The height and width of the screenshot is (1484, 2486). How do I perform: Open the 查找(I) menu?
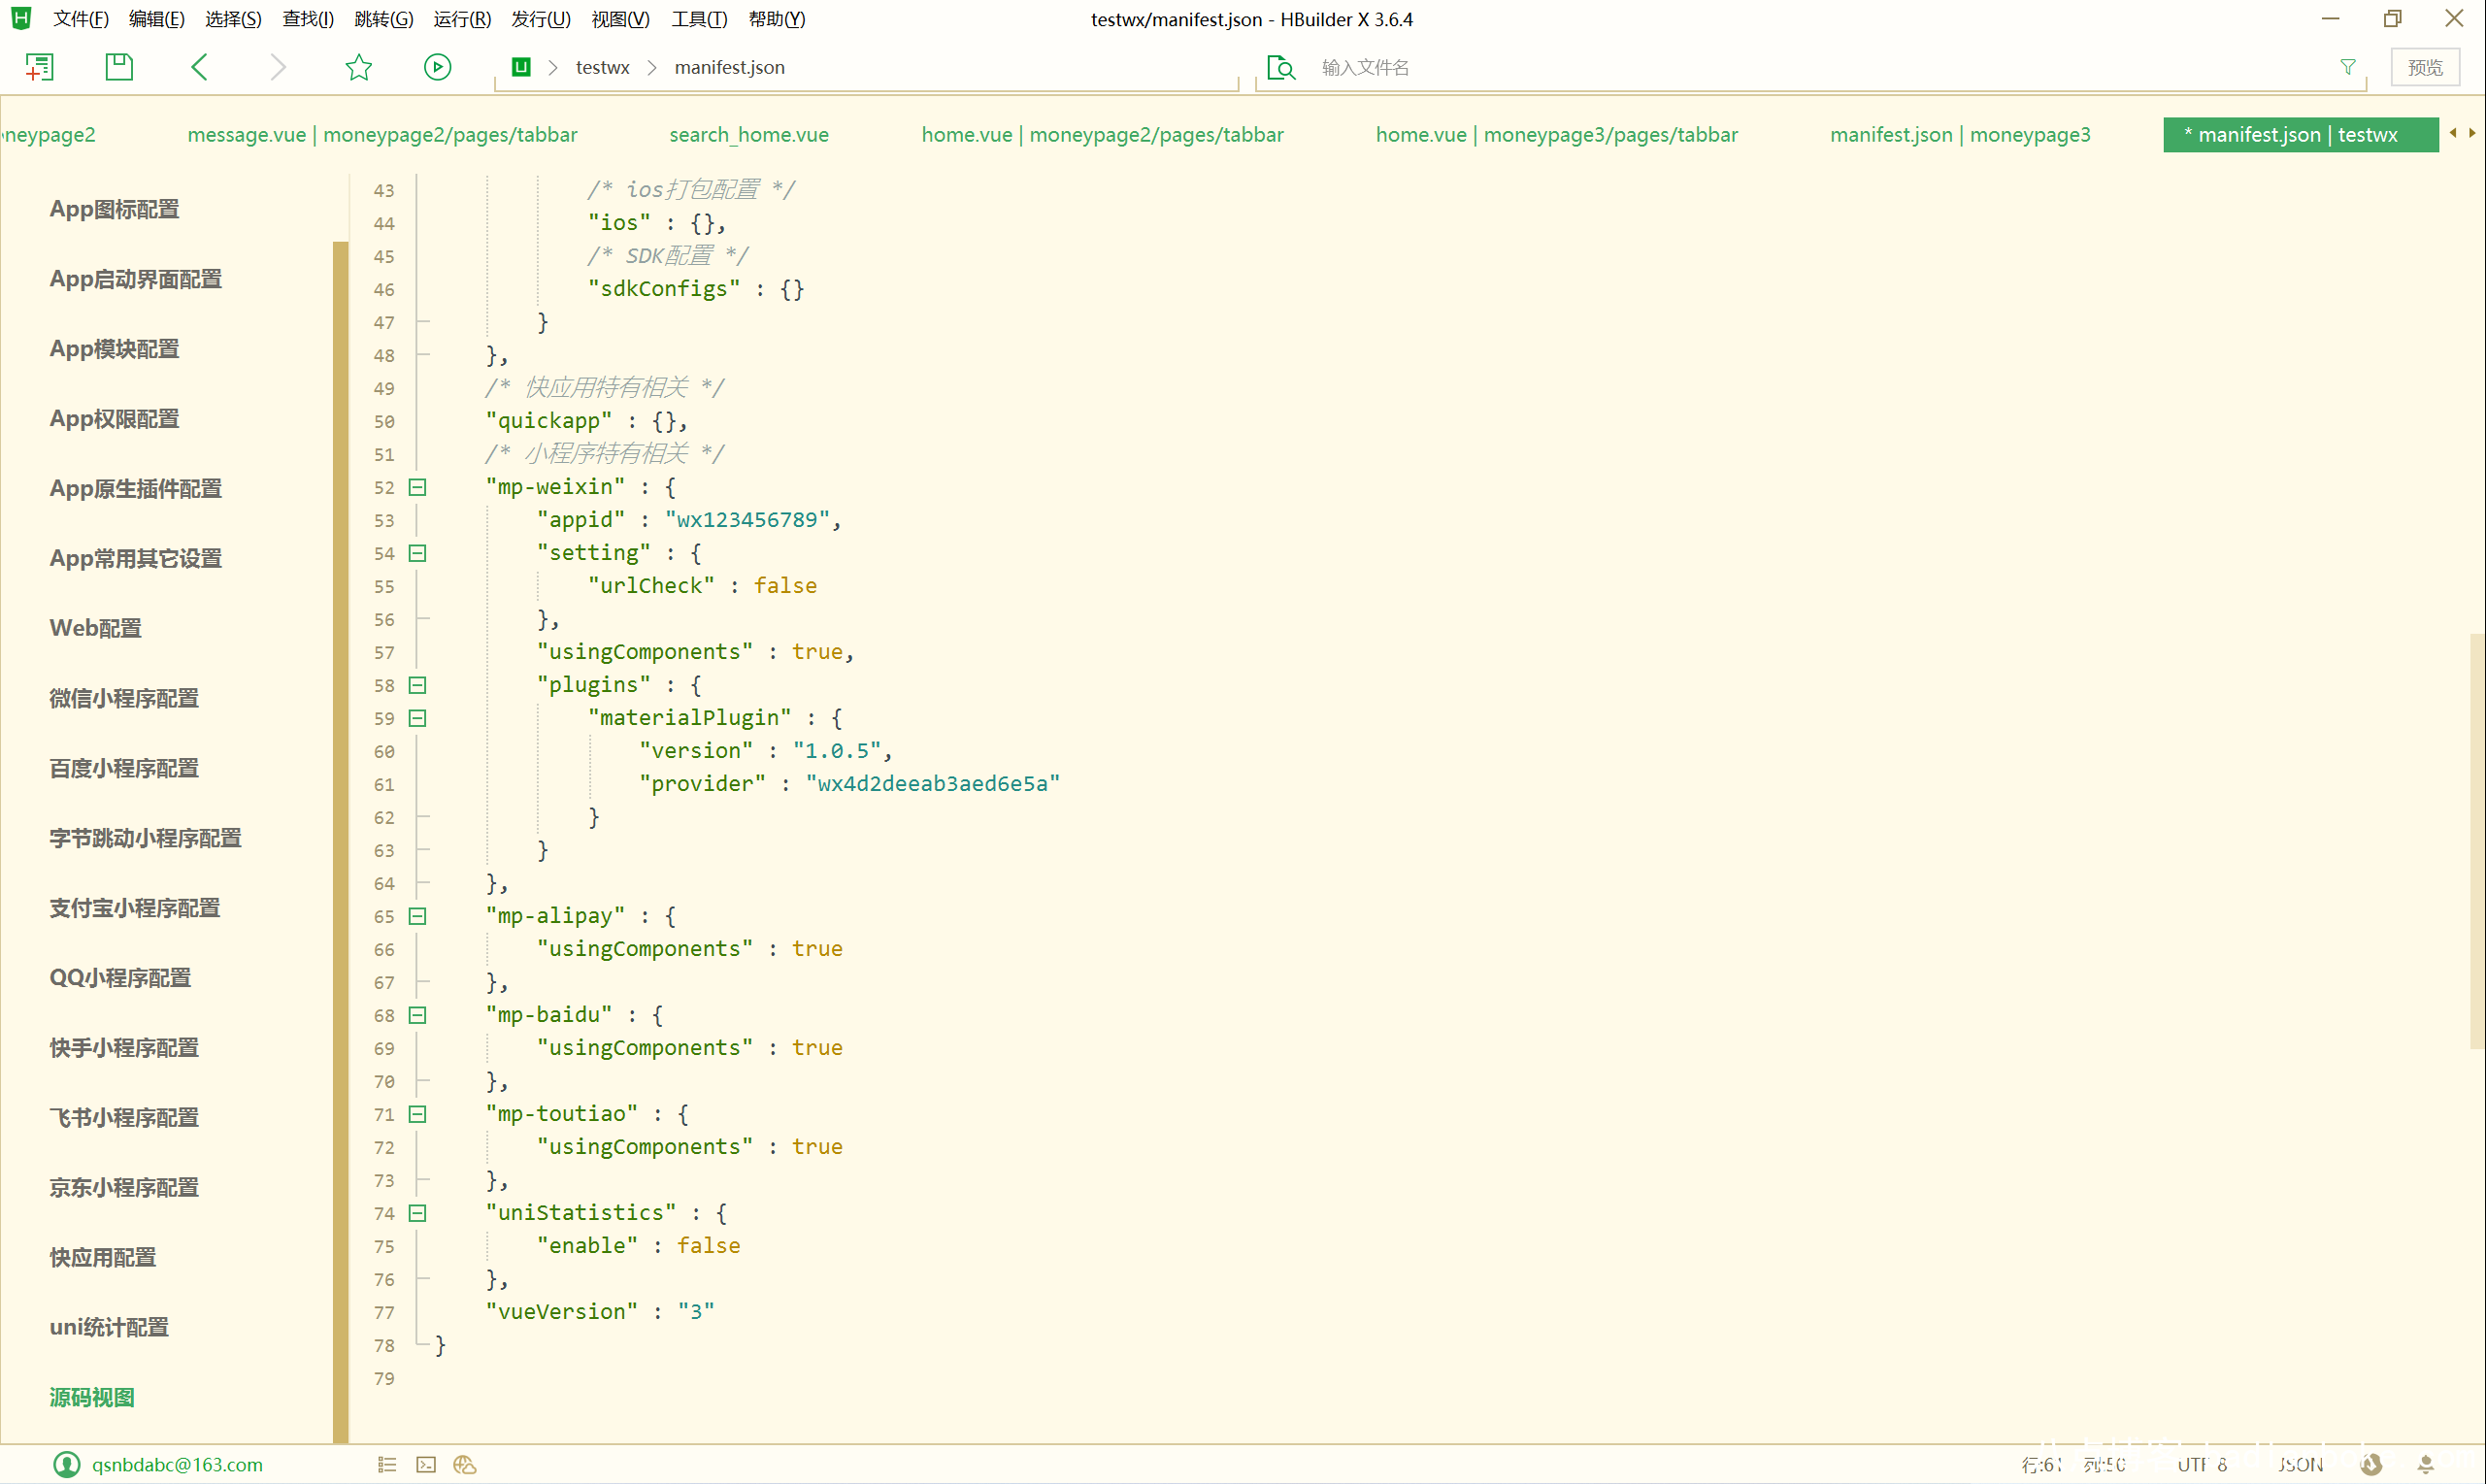(x=308, y=19)
